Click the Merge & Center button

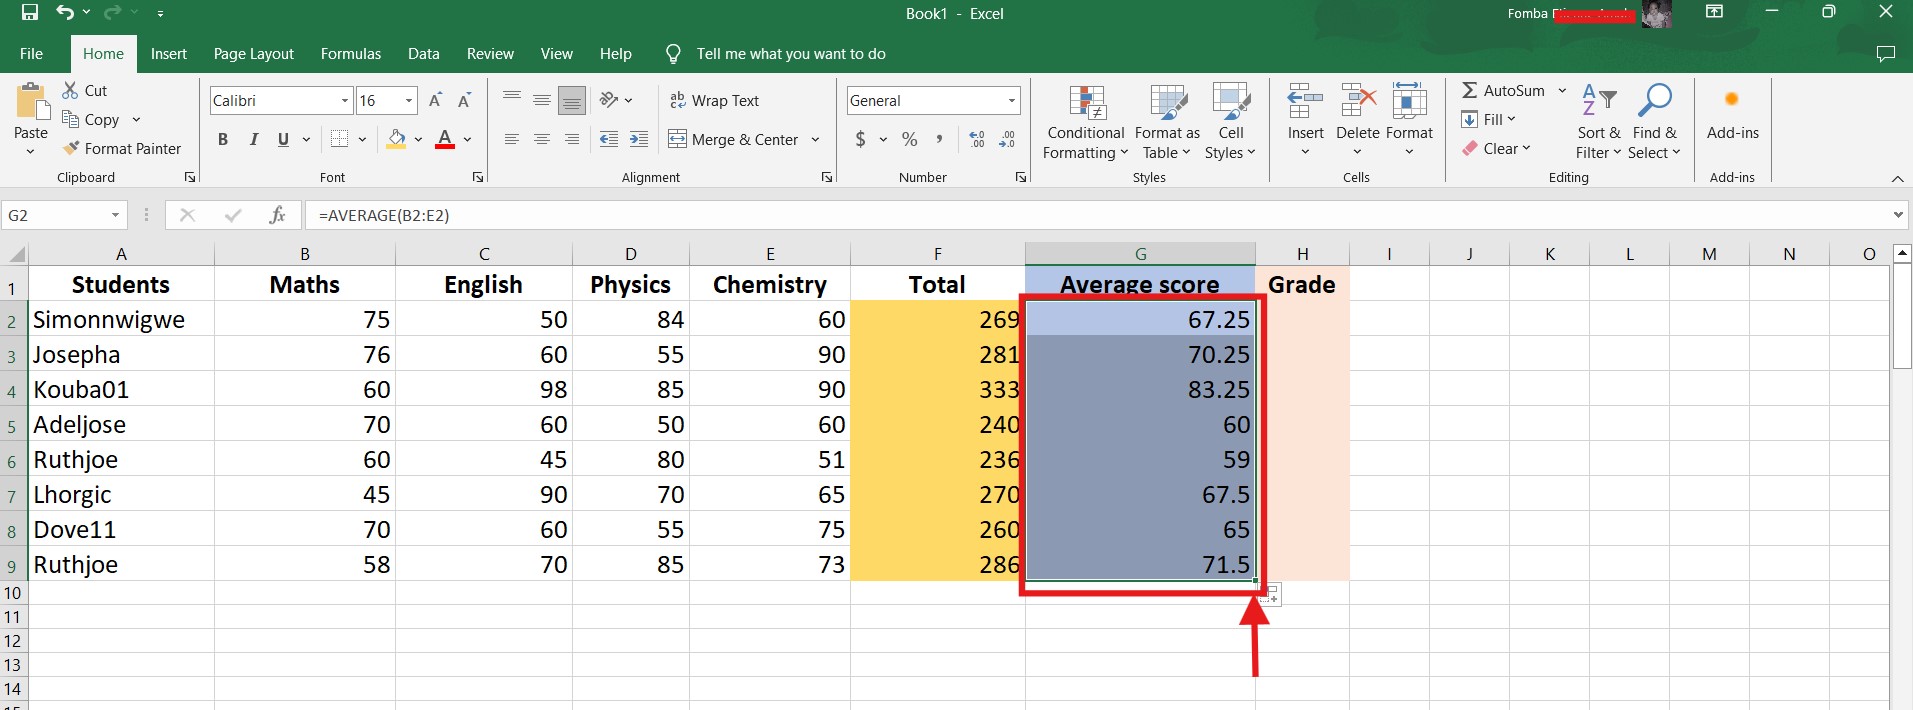click(x=733, y=139)
